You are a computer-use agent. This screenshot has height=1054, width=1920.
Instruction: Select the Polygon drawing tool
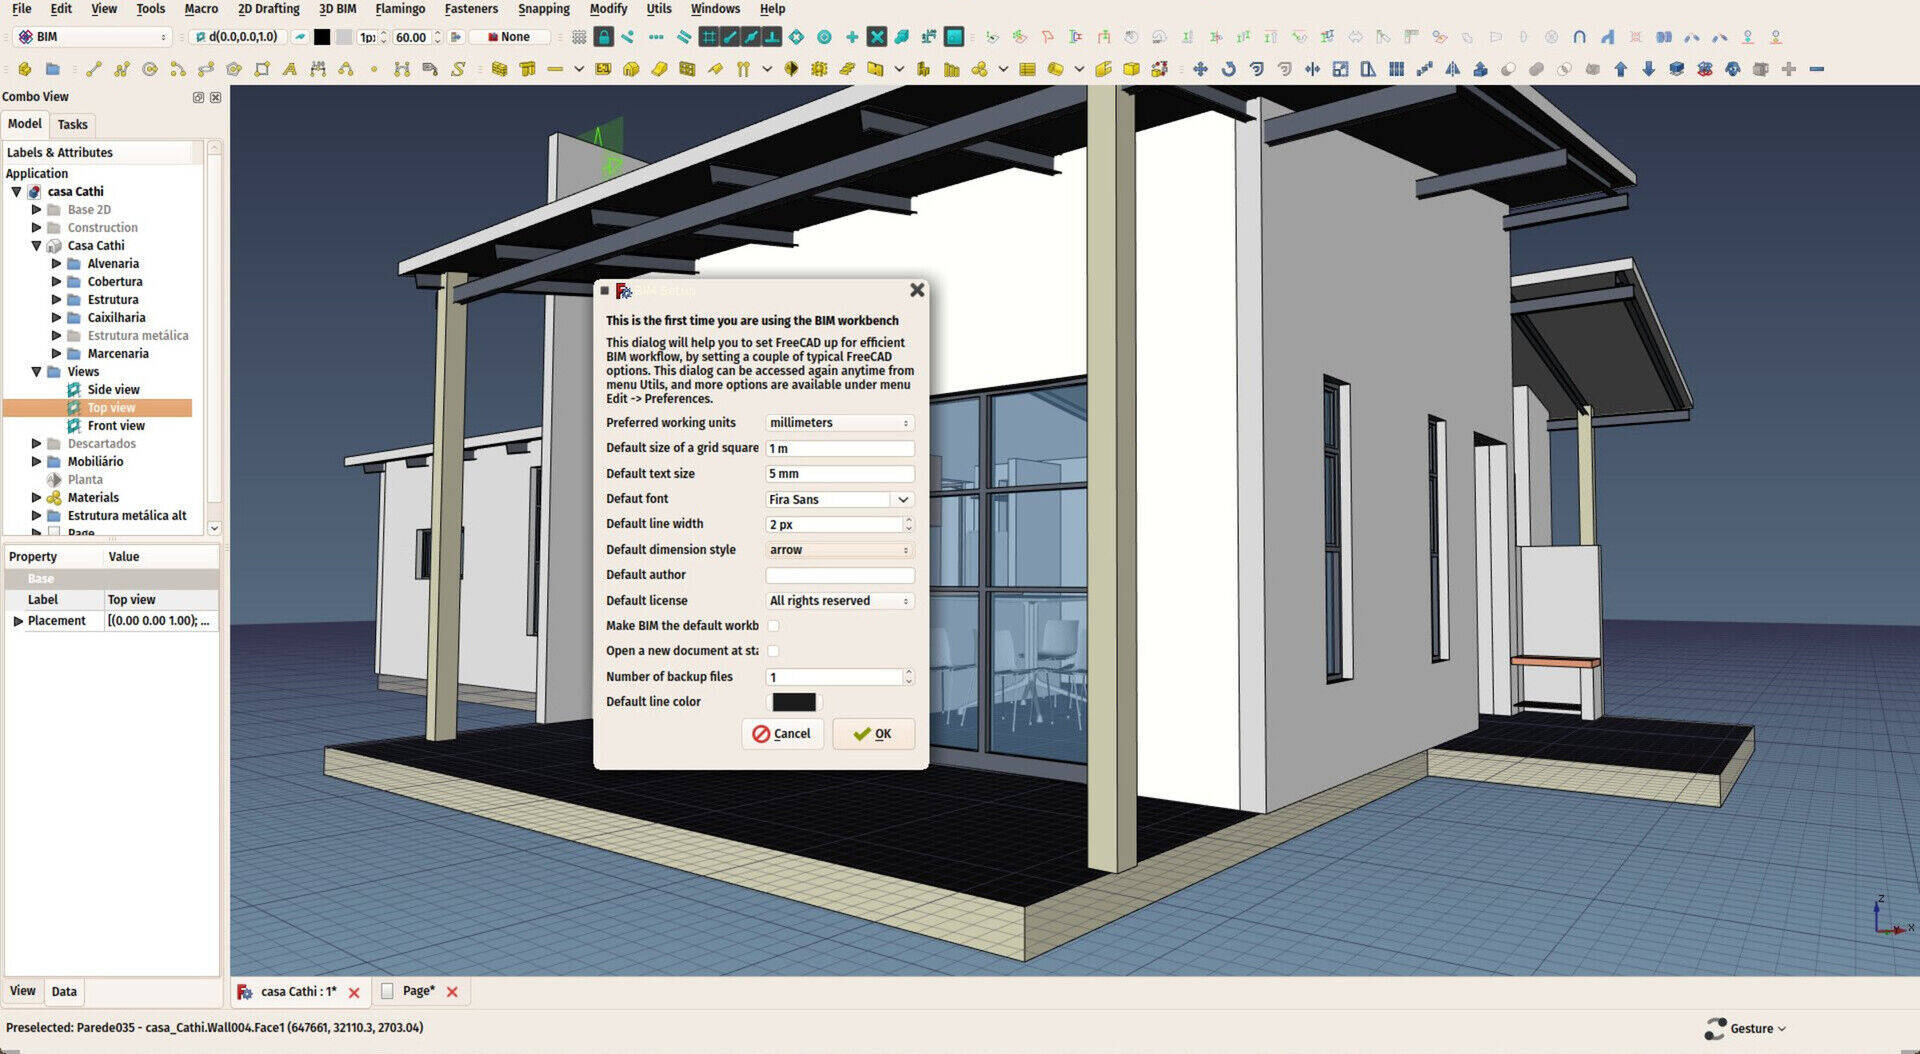tap(234, 69)
